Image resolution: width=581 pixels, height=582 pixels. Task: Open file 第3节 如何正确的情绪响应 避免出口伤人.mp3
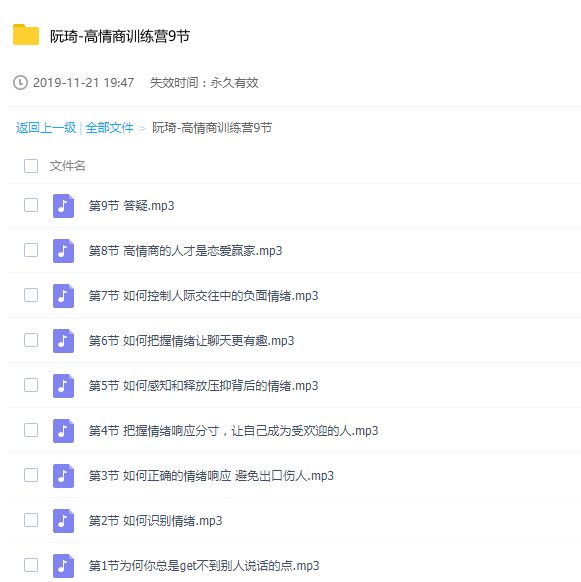(211, 476)
